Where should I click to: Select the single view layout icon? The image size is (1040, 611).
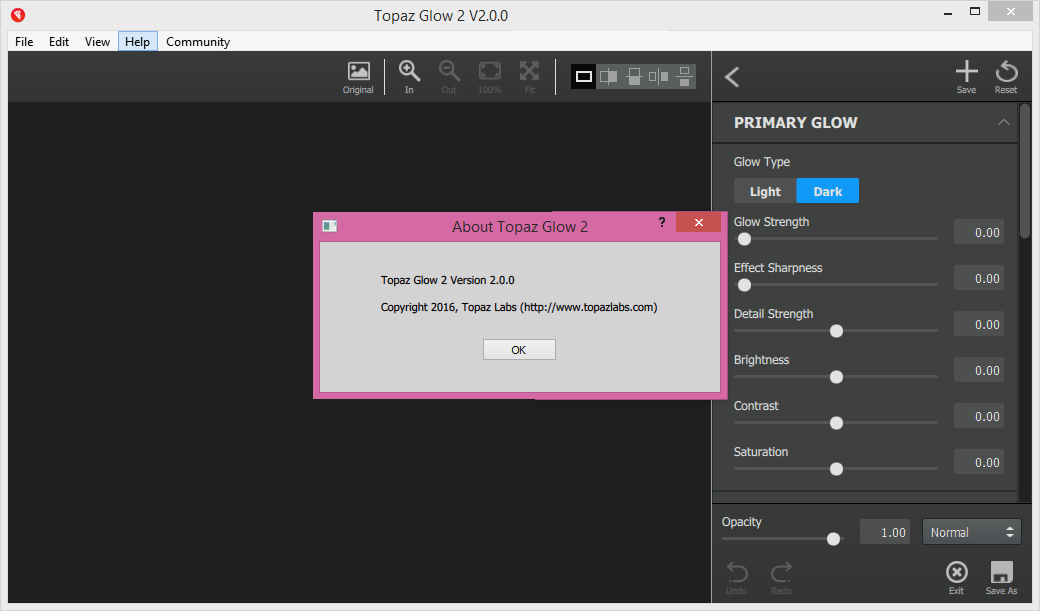pos(584,77)
